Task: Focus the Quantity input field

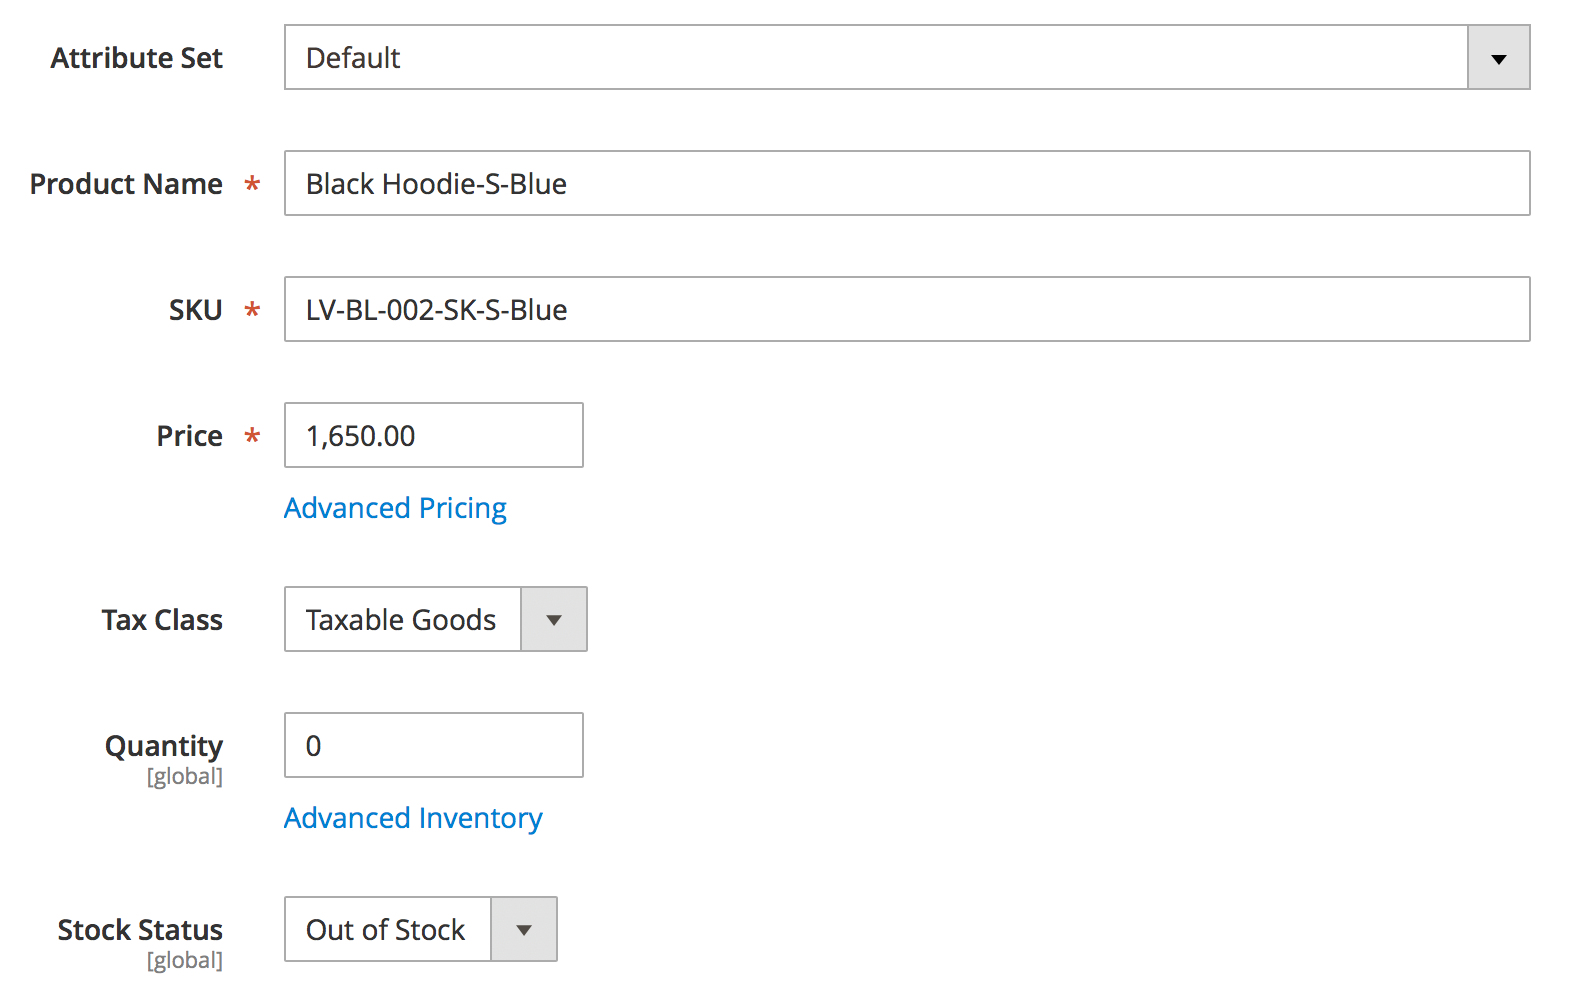Action: pos(433,746)
